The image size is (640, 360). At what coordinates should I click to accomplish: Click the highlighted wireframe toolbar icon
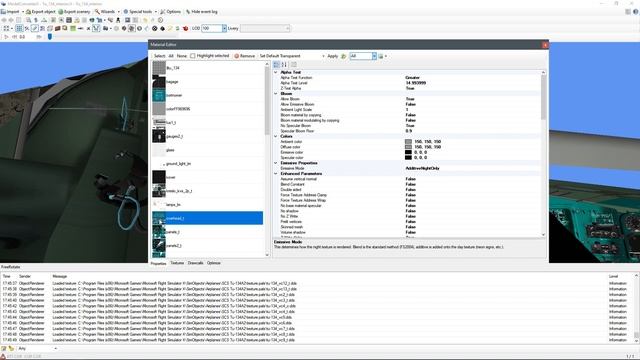(96, 29)
